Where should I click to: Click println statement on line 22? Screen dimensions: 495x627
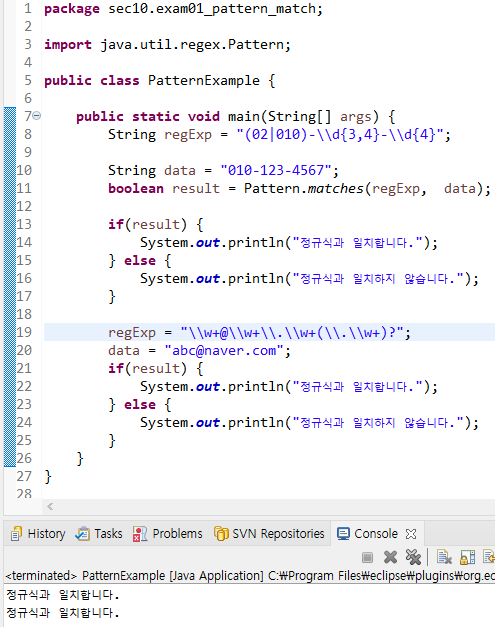click(289, 387)
